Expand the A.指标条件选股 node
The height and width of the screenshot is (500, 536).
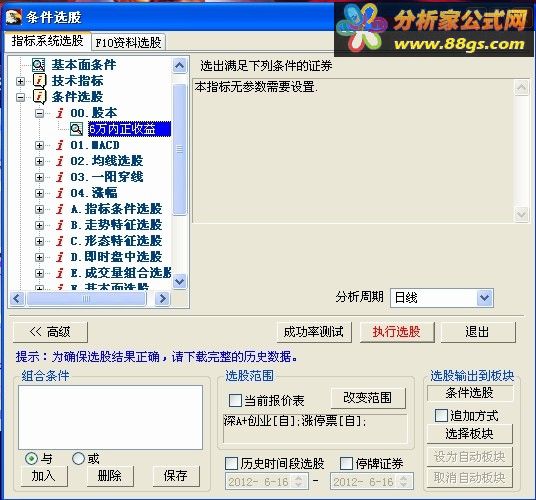39,210
